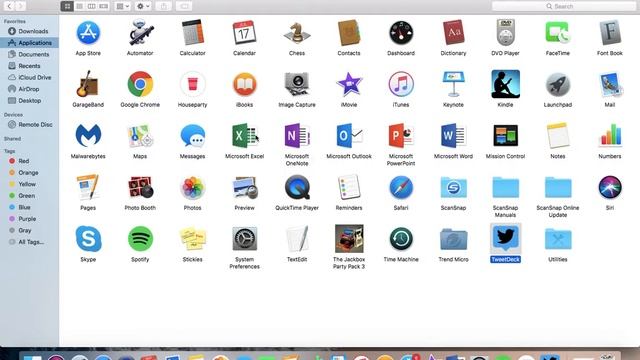Image resolution: width=640 pixels, height=360 pixels.
Task: Click the Calculator app icon
Action: coord(192,33)
